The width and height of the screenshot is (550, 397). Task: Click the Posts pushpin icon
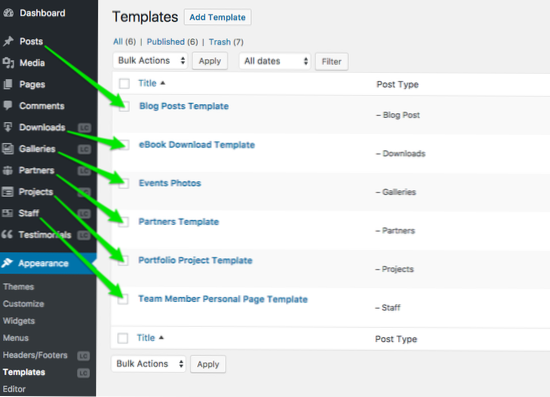tap(8, 41)
